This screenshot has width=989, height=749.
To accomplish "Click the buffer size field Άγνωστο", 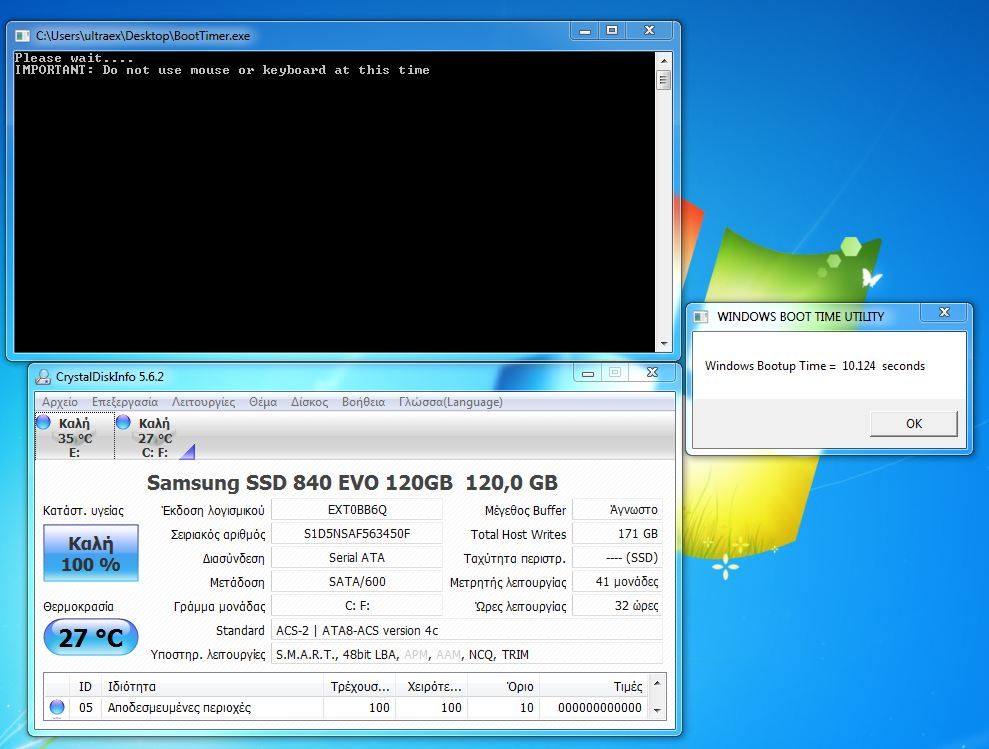I will [617, 510].
